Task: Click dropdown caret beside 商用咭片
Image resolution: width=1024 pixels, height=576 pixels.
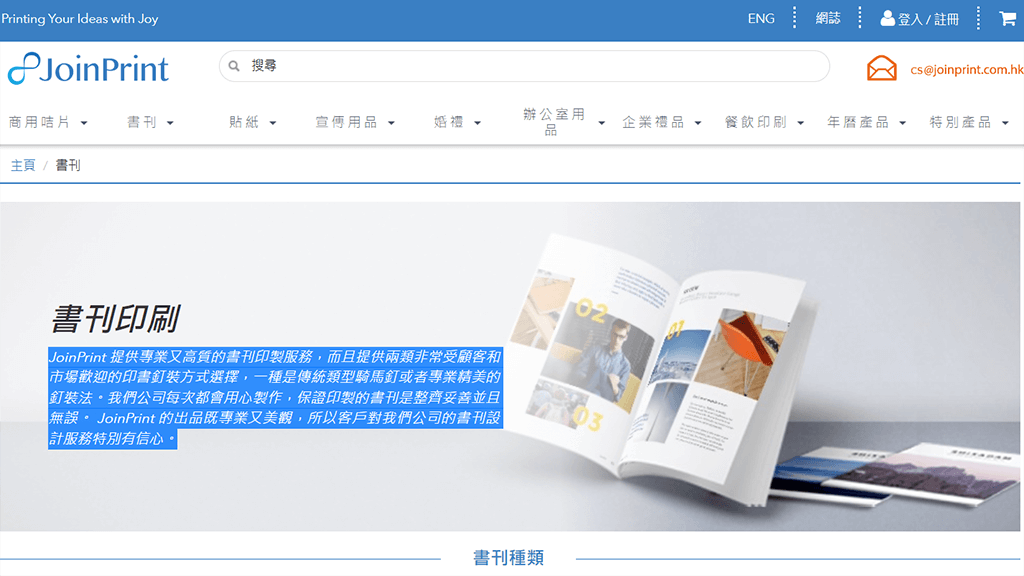Action: tap(84, 123)
